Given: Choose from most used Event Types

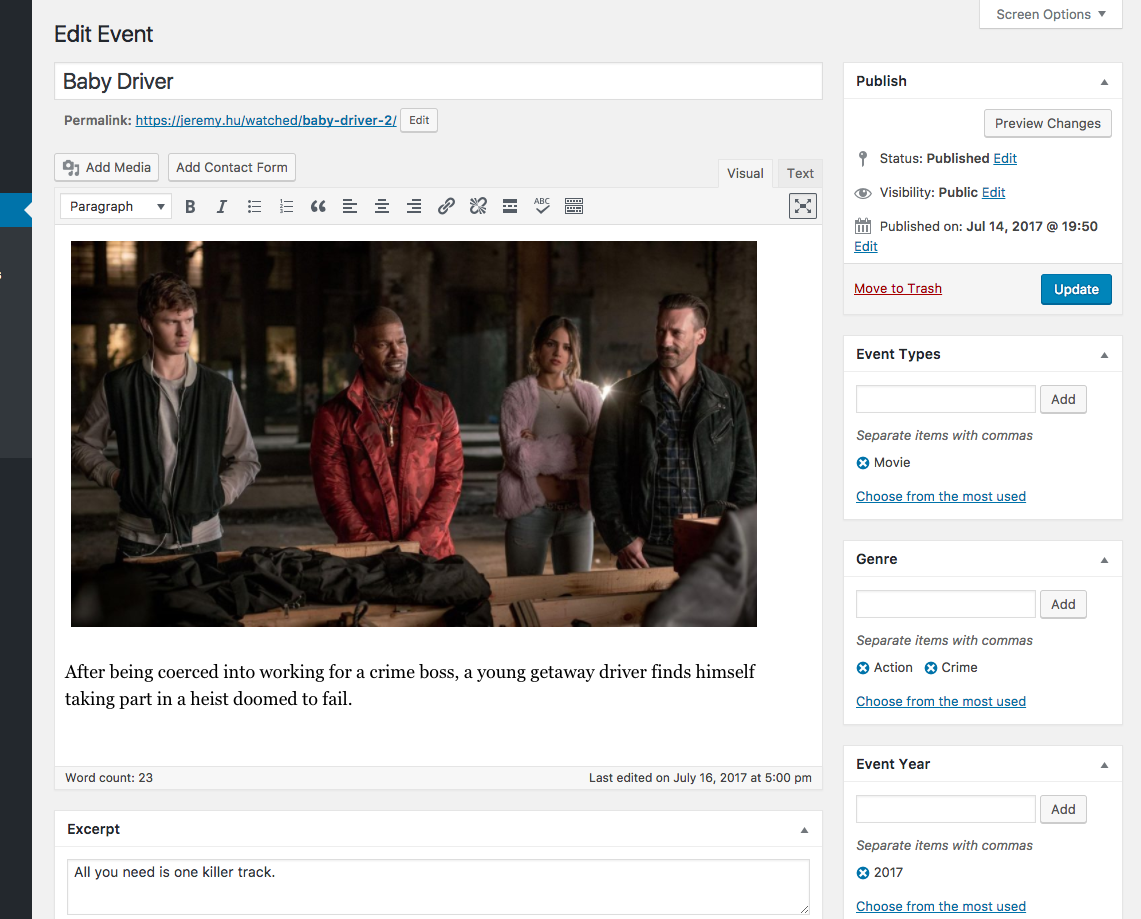Looking at the screenshot, I should coord(941,497).
